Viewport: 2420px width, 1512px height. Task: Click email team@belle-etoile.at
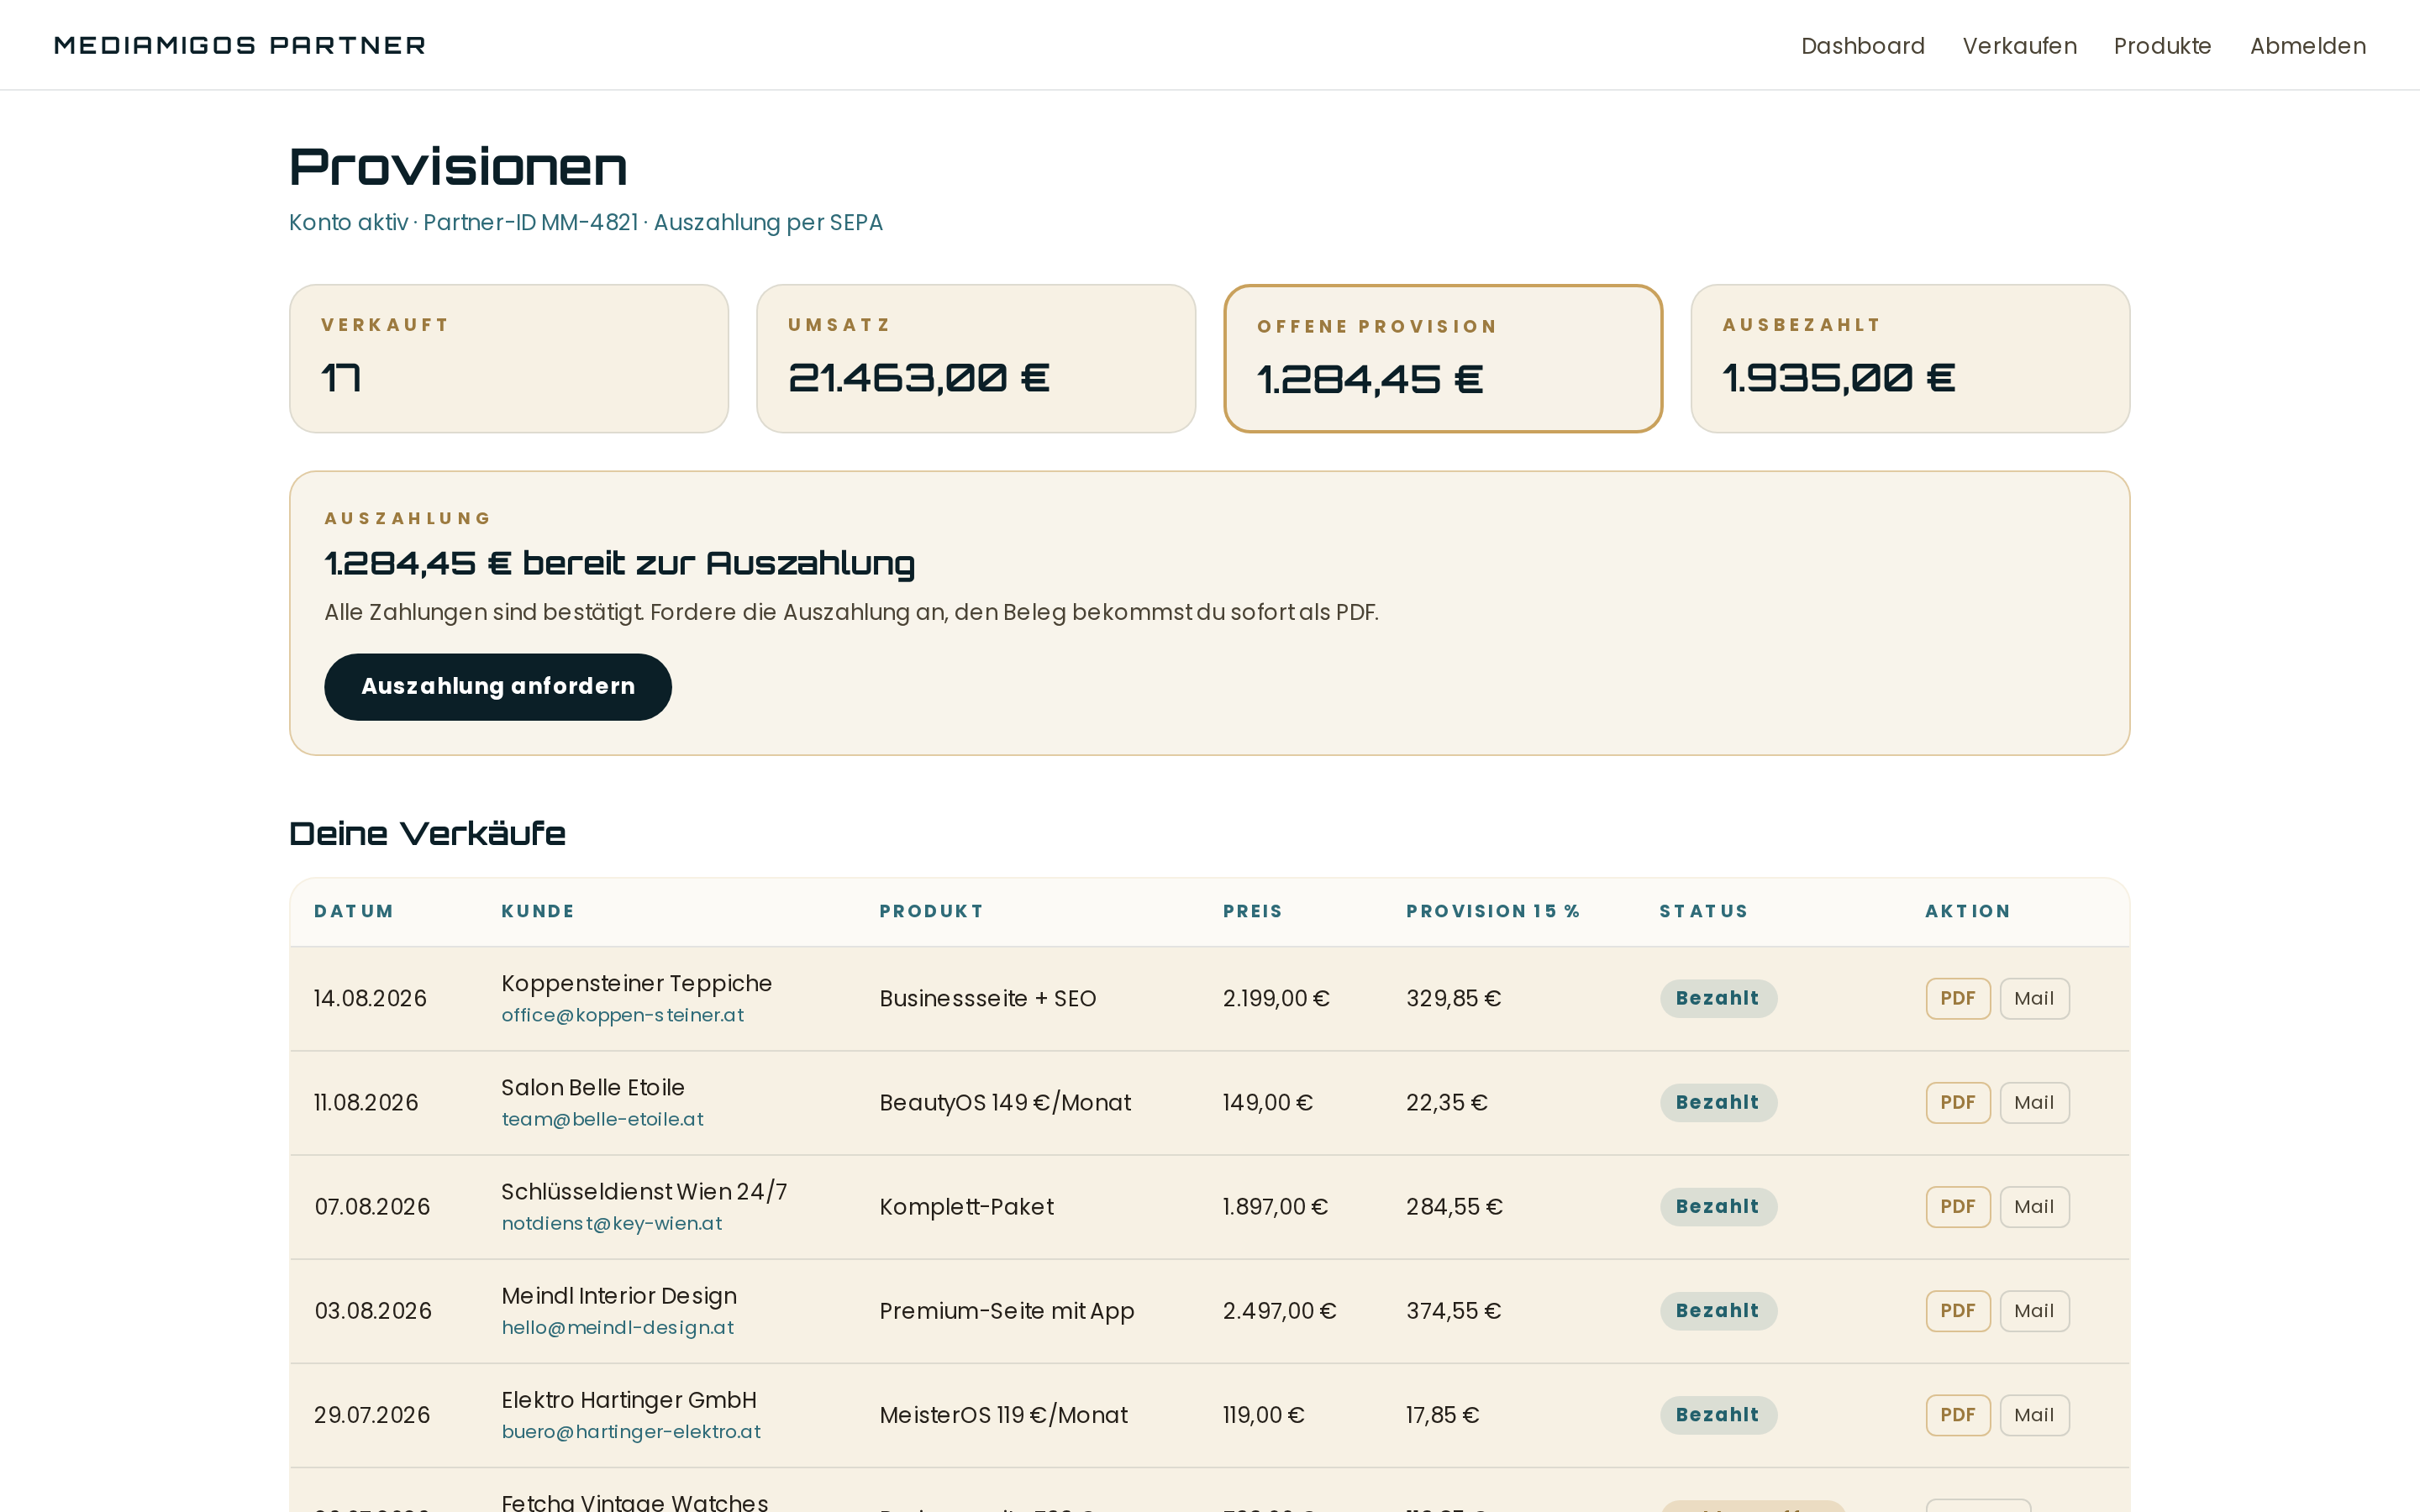(x=602, y=1119)
